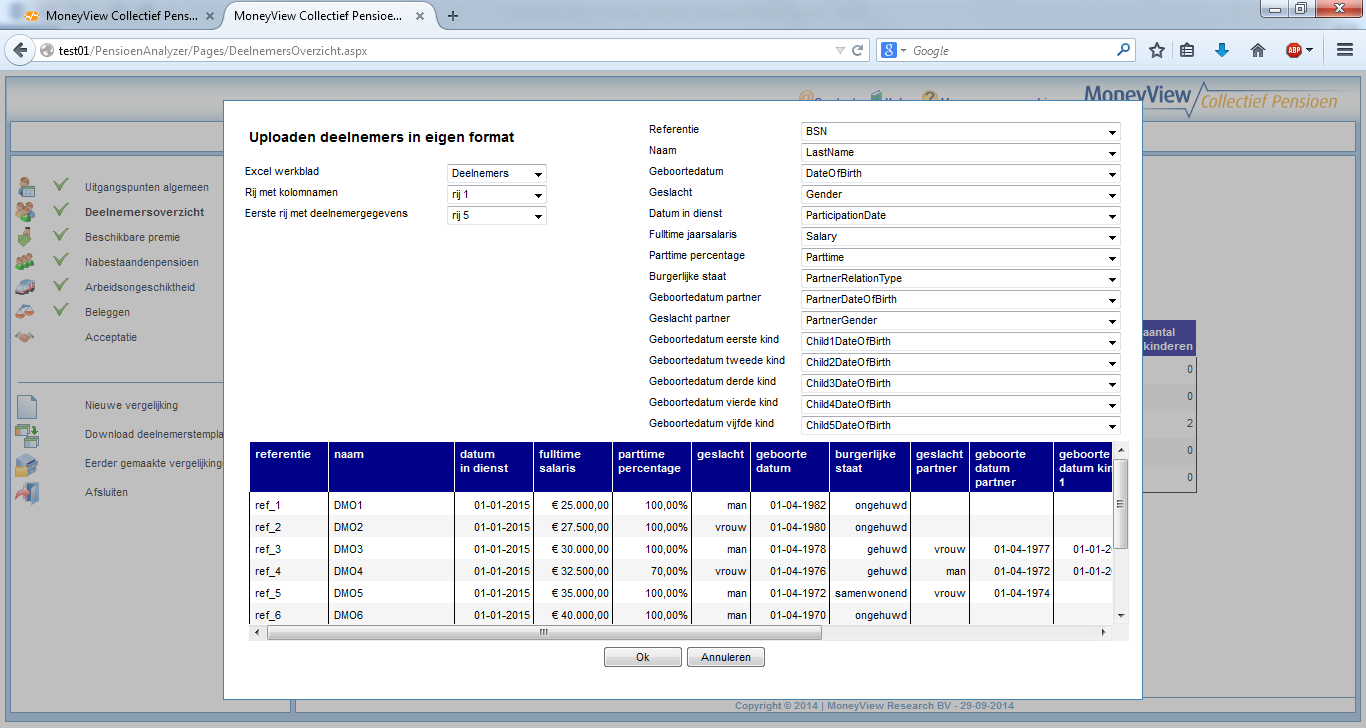Click the Arbeidsongeschiktheid ambulance icon
Image resolution: width=1366 pixels, height=728 pixels.
pos(27,287)
